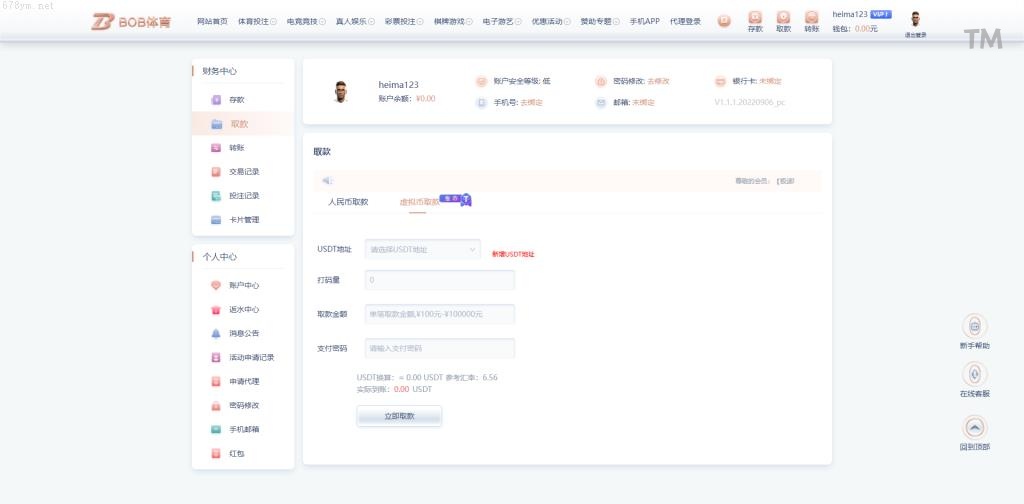Select the 虚拟币取款 tab
1024x504 pixels.
(419, 202)
